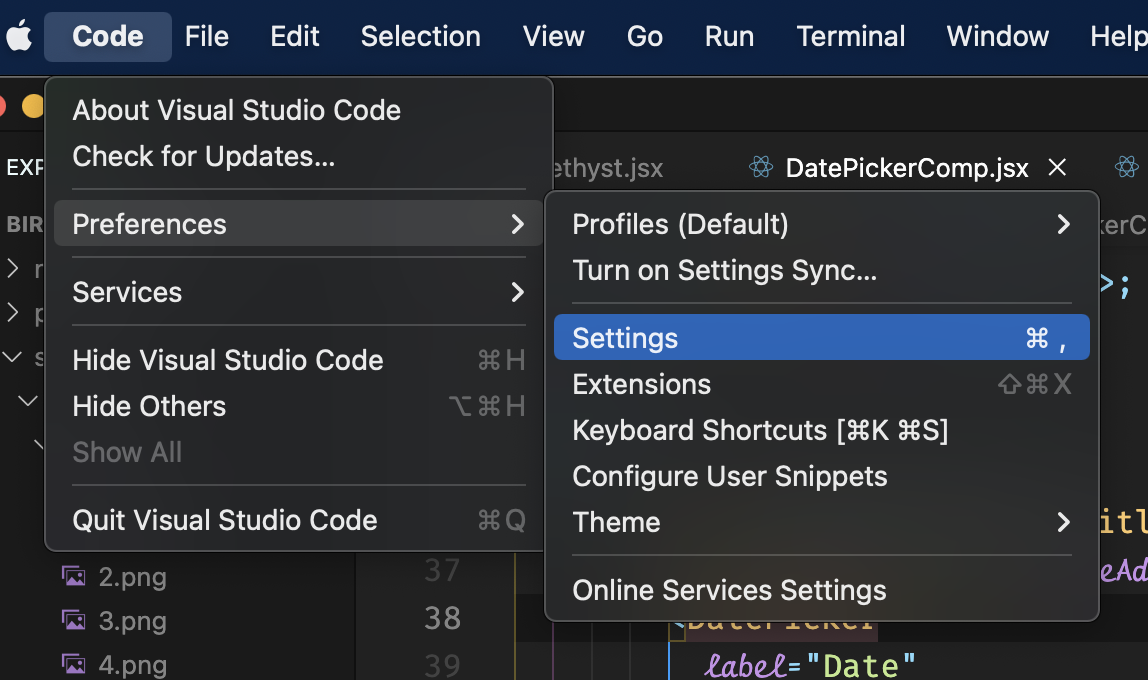Expand the Services submenu arrow
Image resolution: width=1148 pixels, height=680 pixels.
tap(517, 292)
